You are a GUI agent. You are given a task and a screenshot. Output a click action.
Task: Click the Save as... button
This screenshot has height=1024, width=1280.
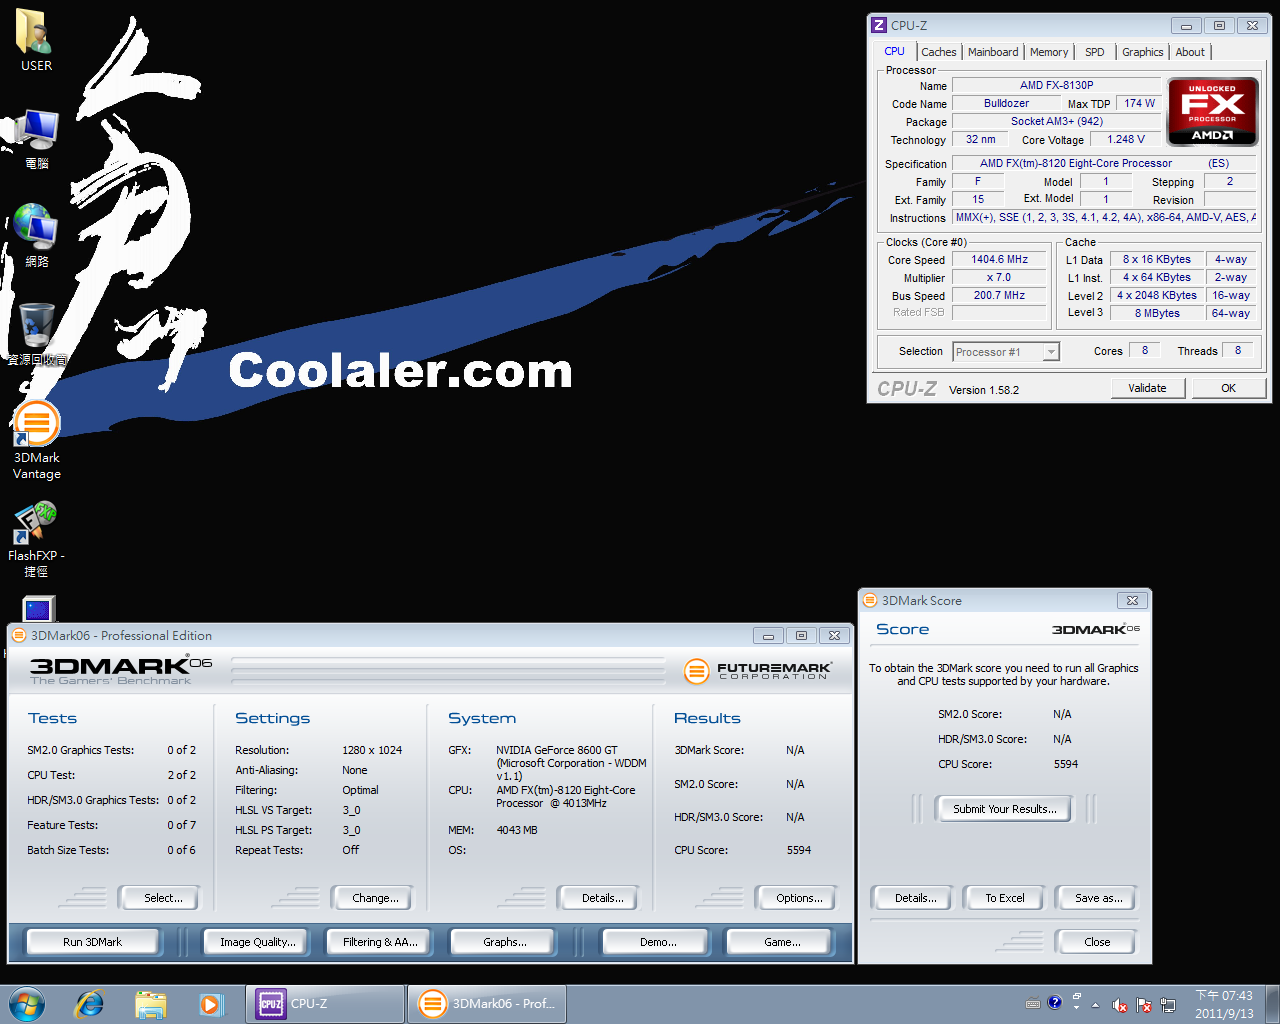click(x=1098, y=898)
